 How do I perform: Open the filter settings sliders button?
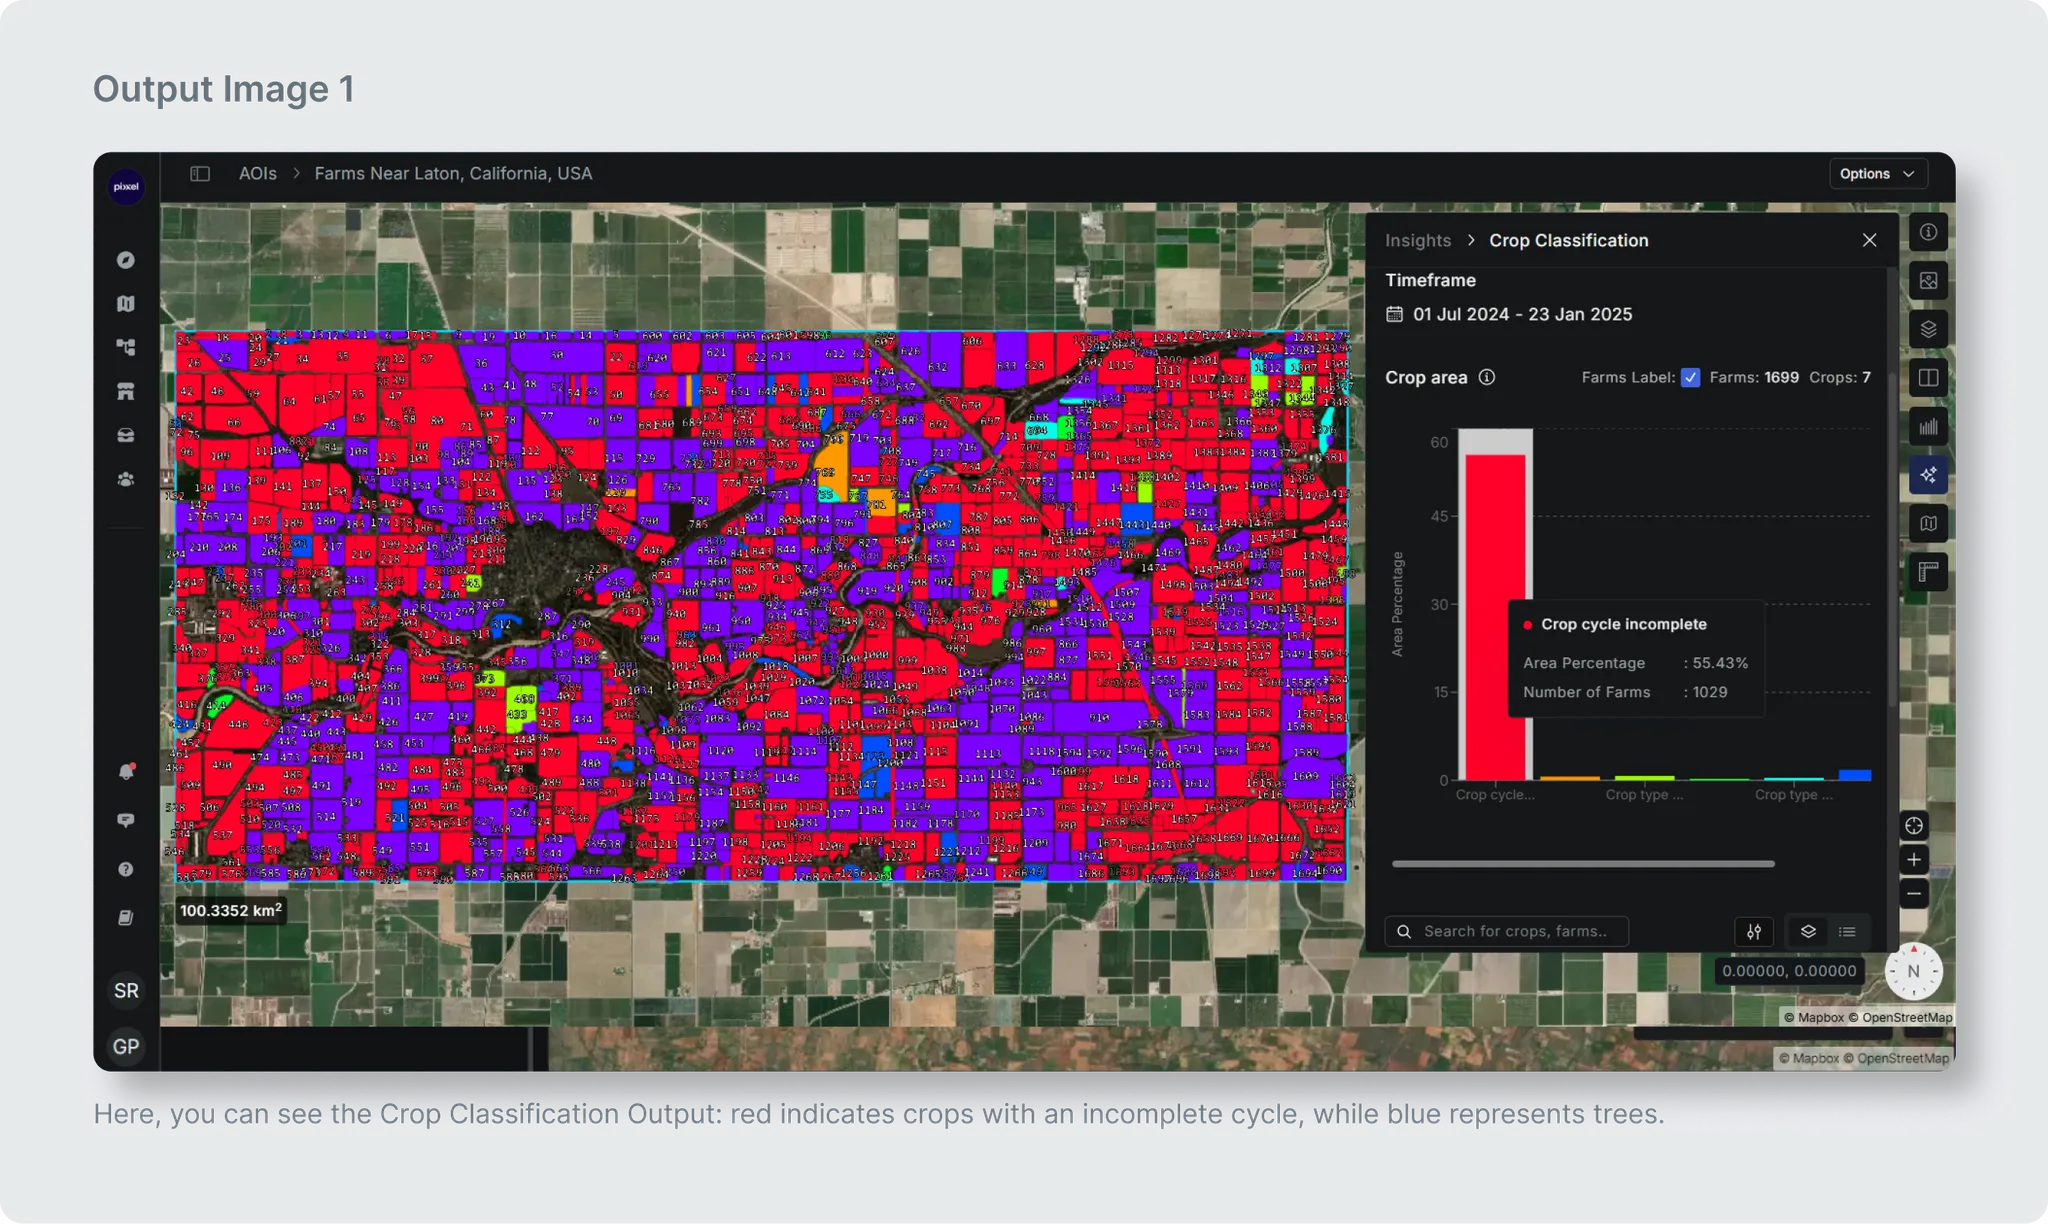click(1754, 932)
